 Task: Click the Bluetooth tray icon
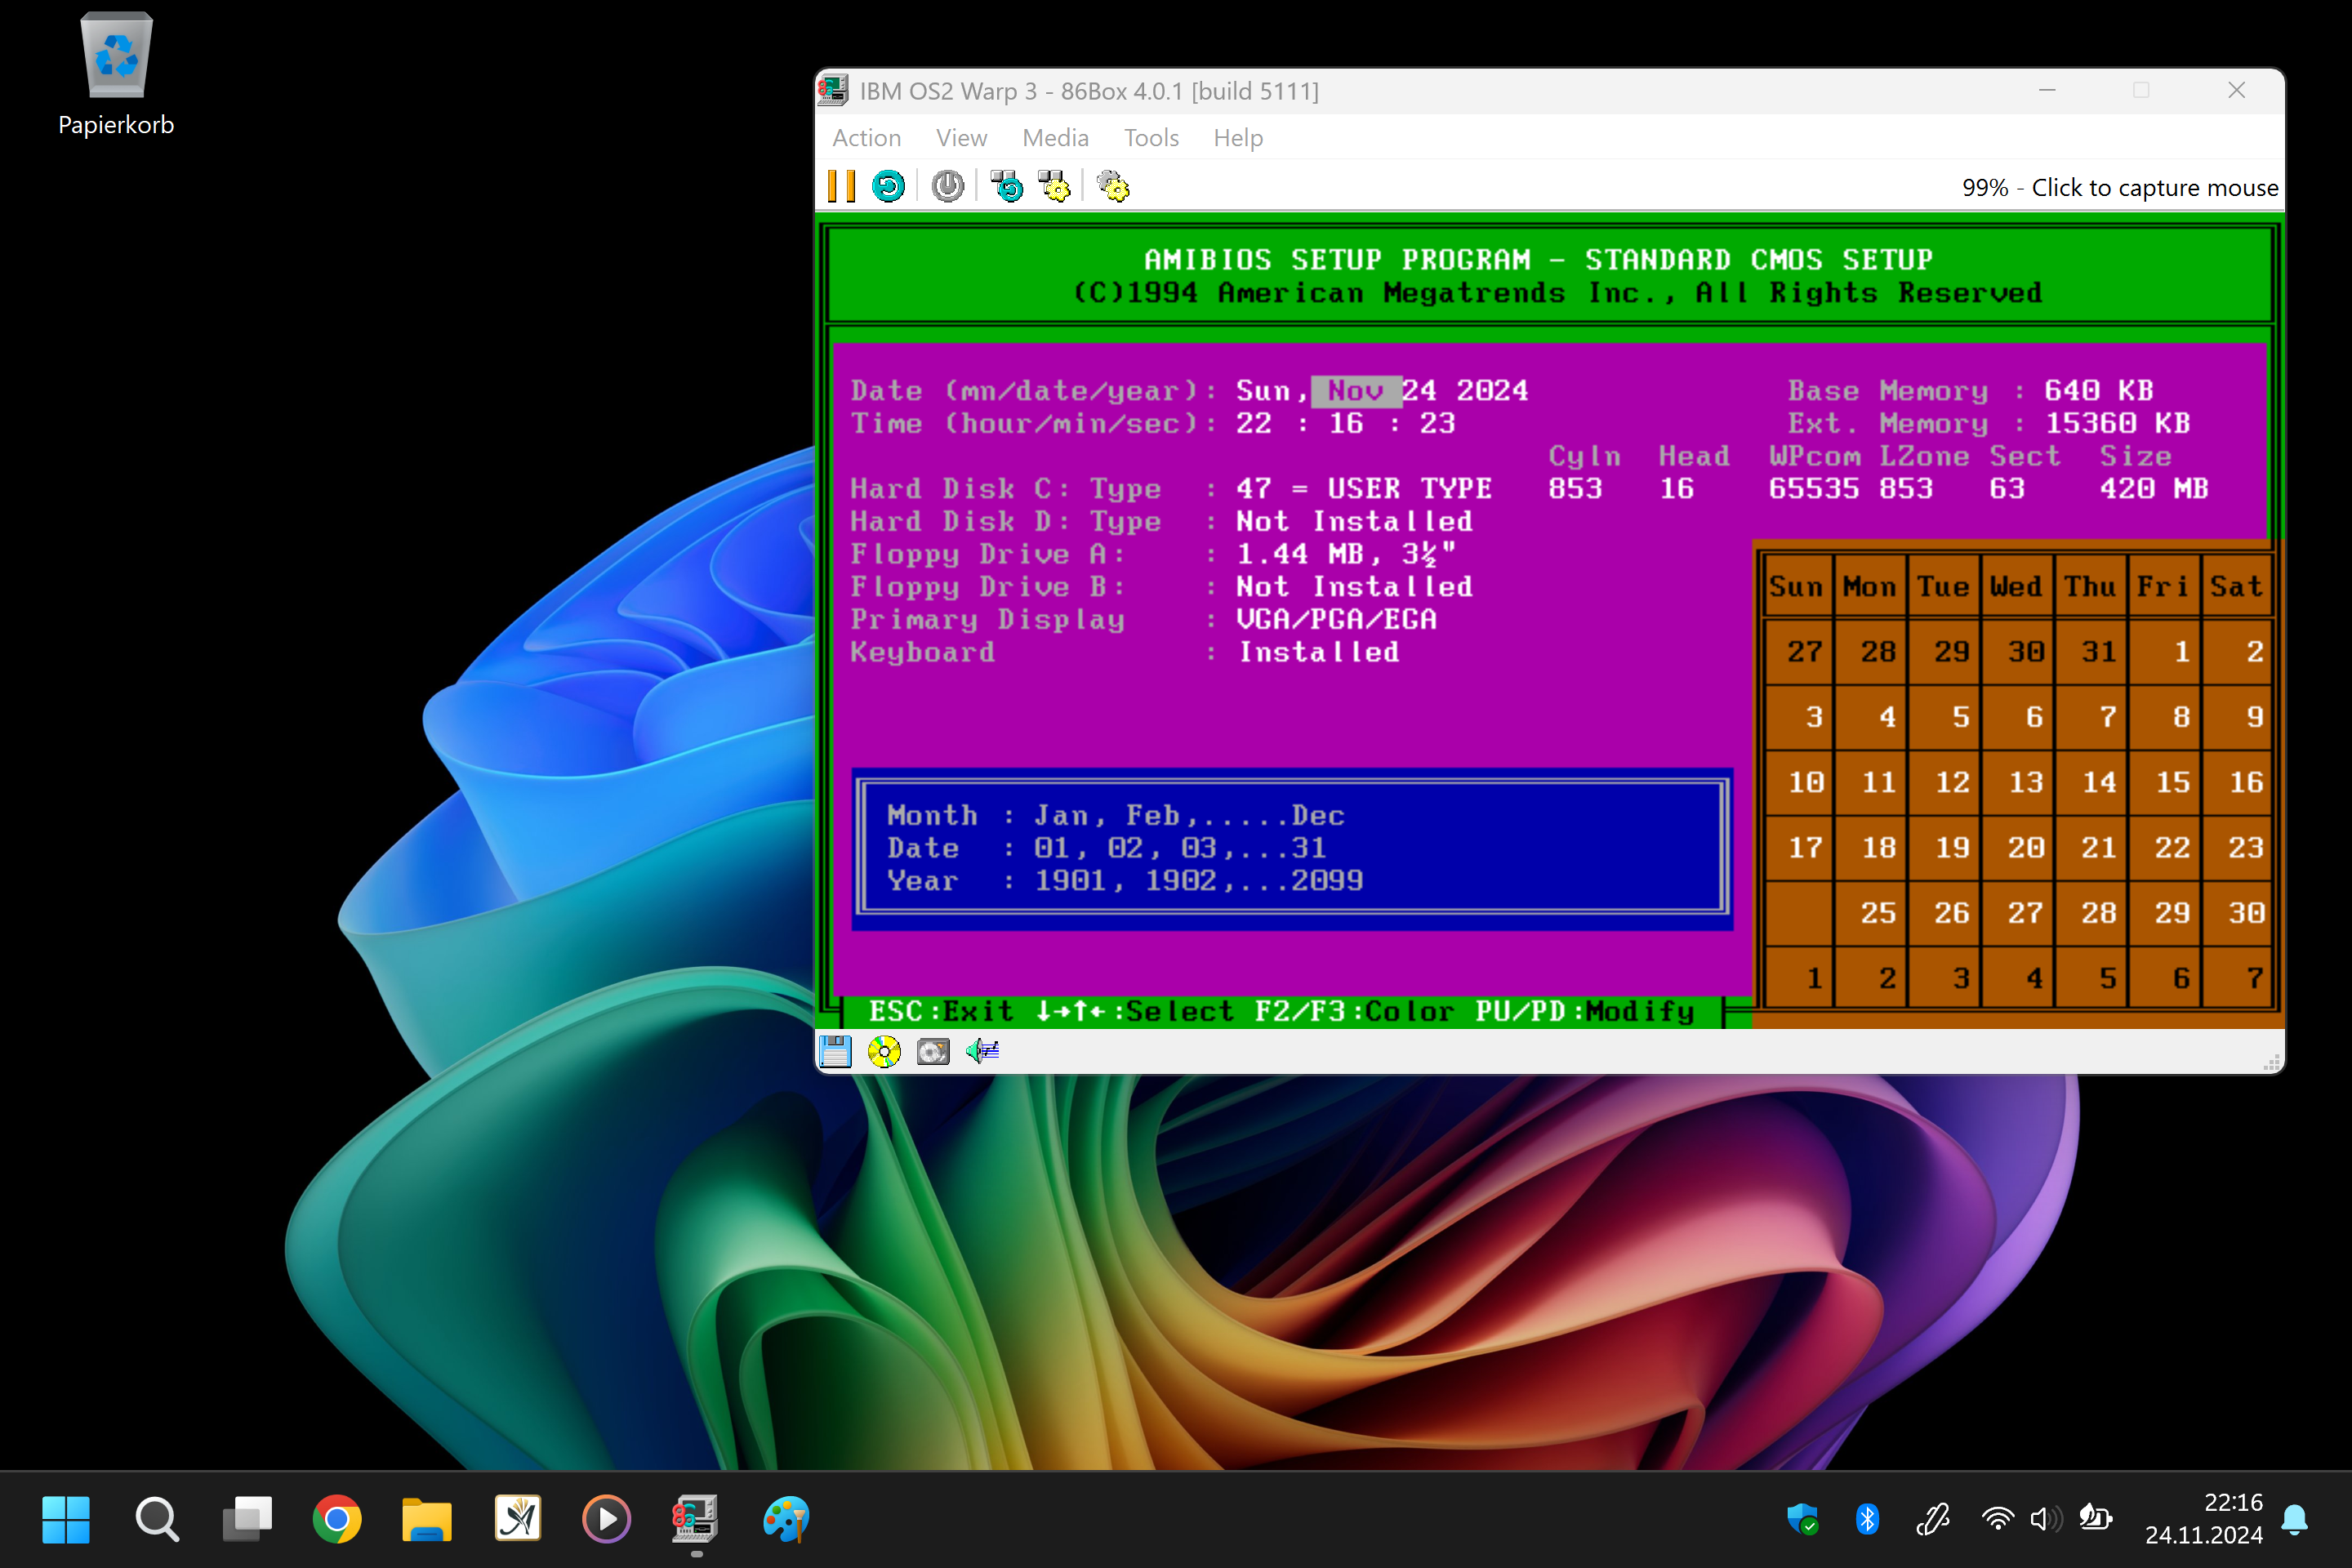1867,1519
